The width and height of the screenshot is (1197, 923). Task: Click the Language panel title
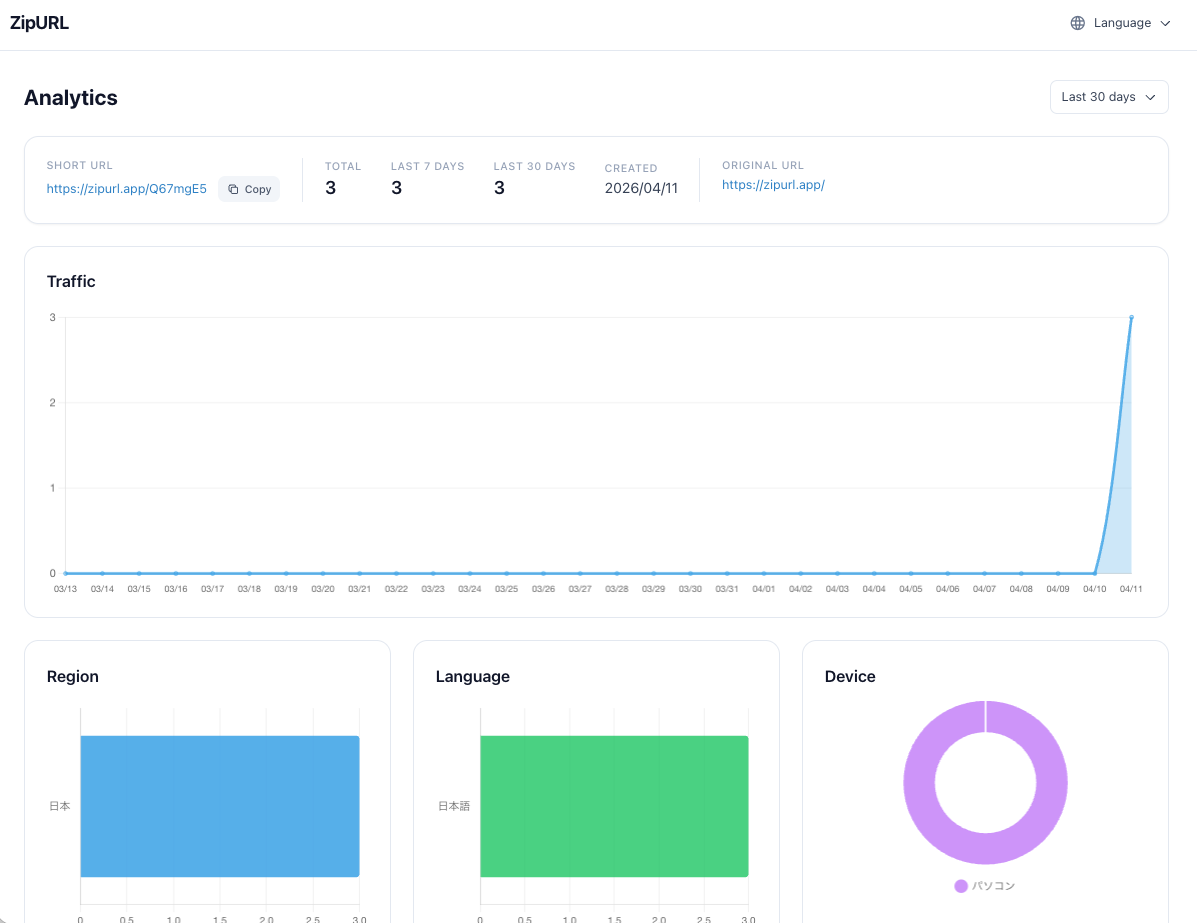point(473,676)
